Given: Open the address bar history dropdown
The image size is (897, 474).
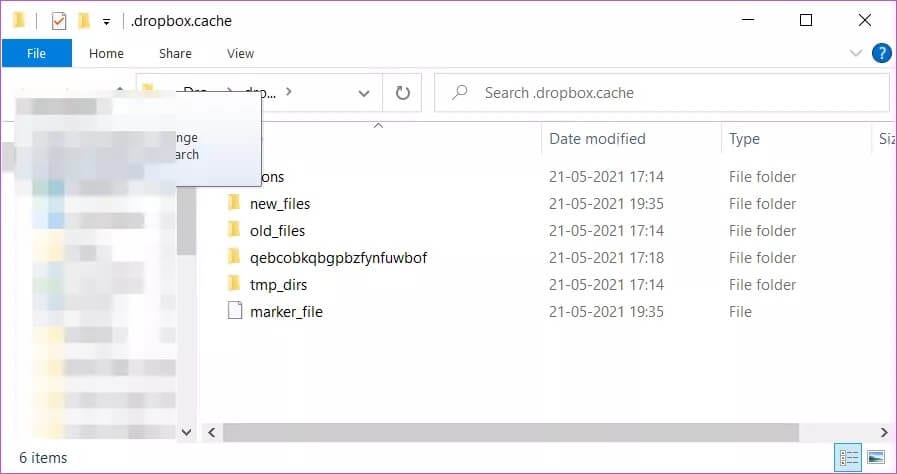Looking at the screenshot, I should pyautogui.click(x=364, y=93).
